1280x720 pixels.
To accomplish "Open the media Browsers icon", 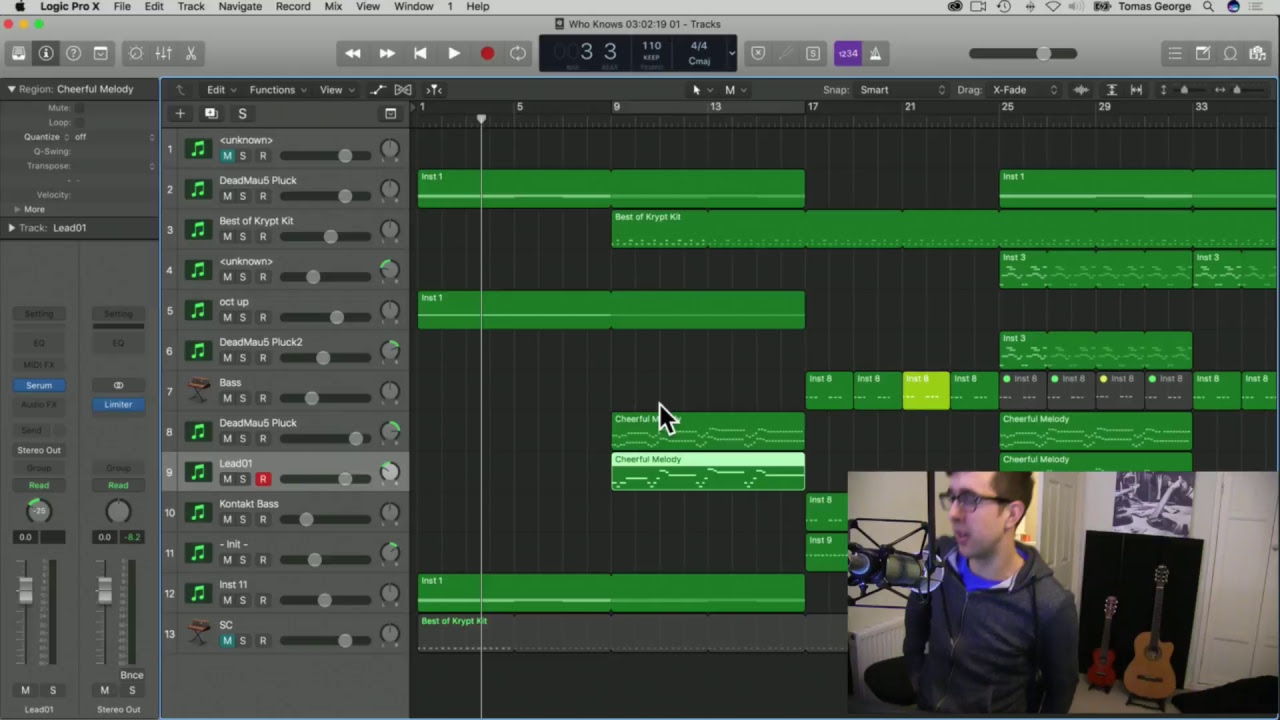I will pos(1258,53).
